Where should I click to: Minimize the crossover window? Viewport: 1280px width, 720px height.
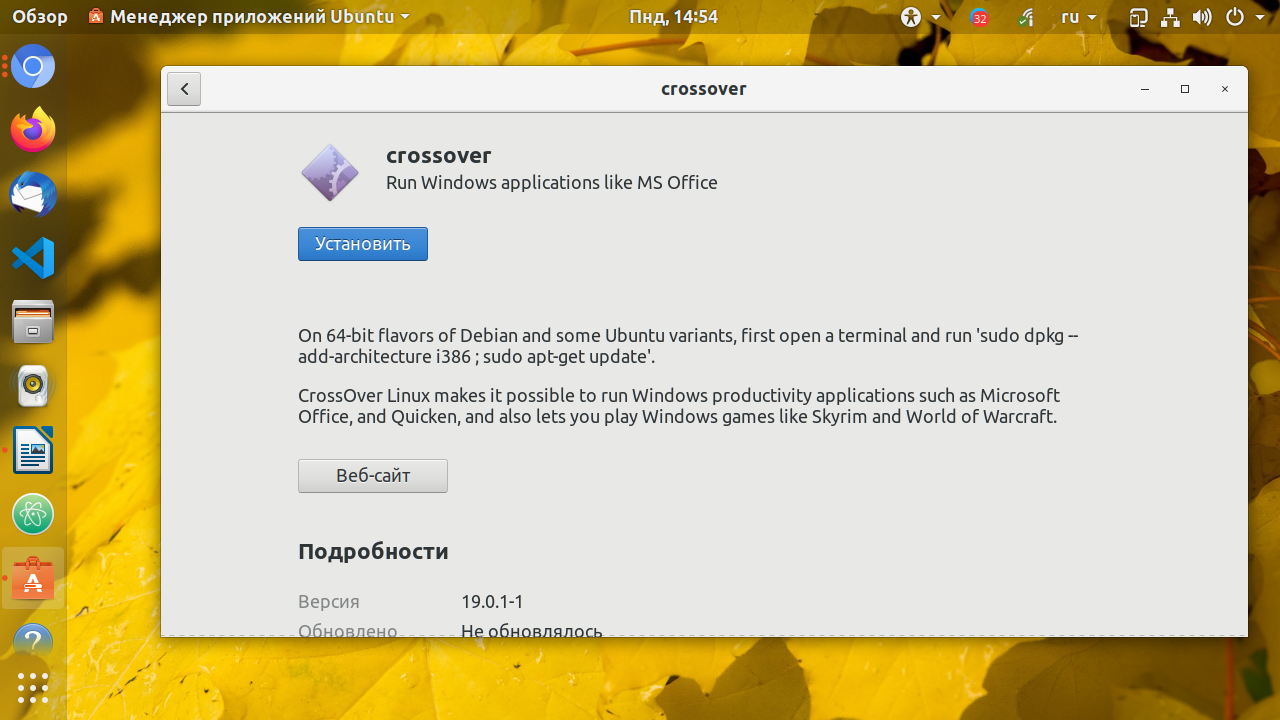pos(1145,89)
